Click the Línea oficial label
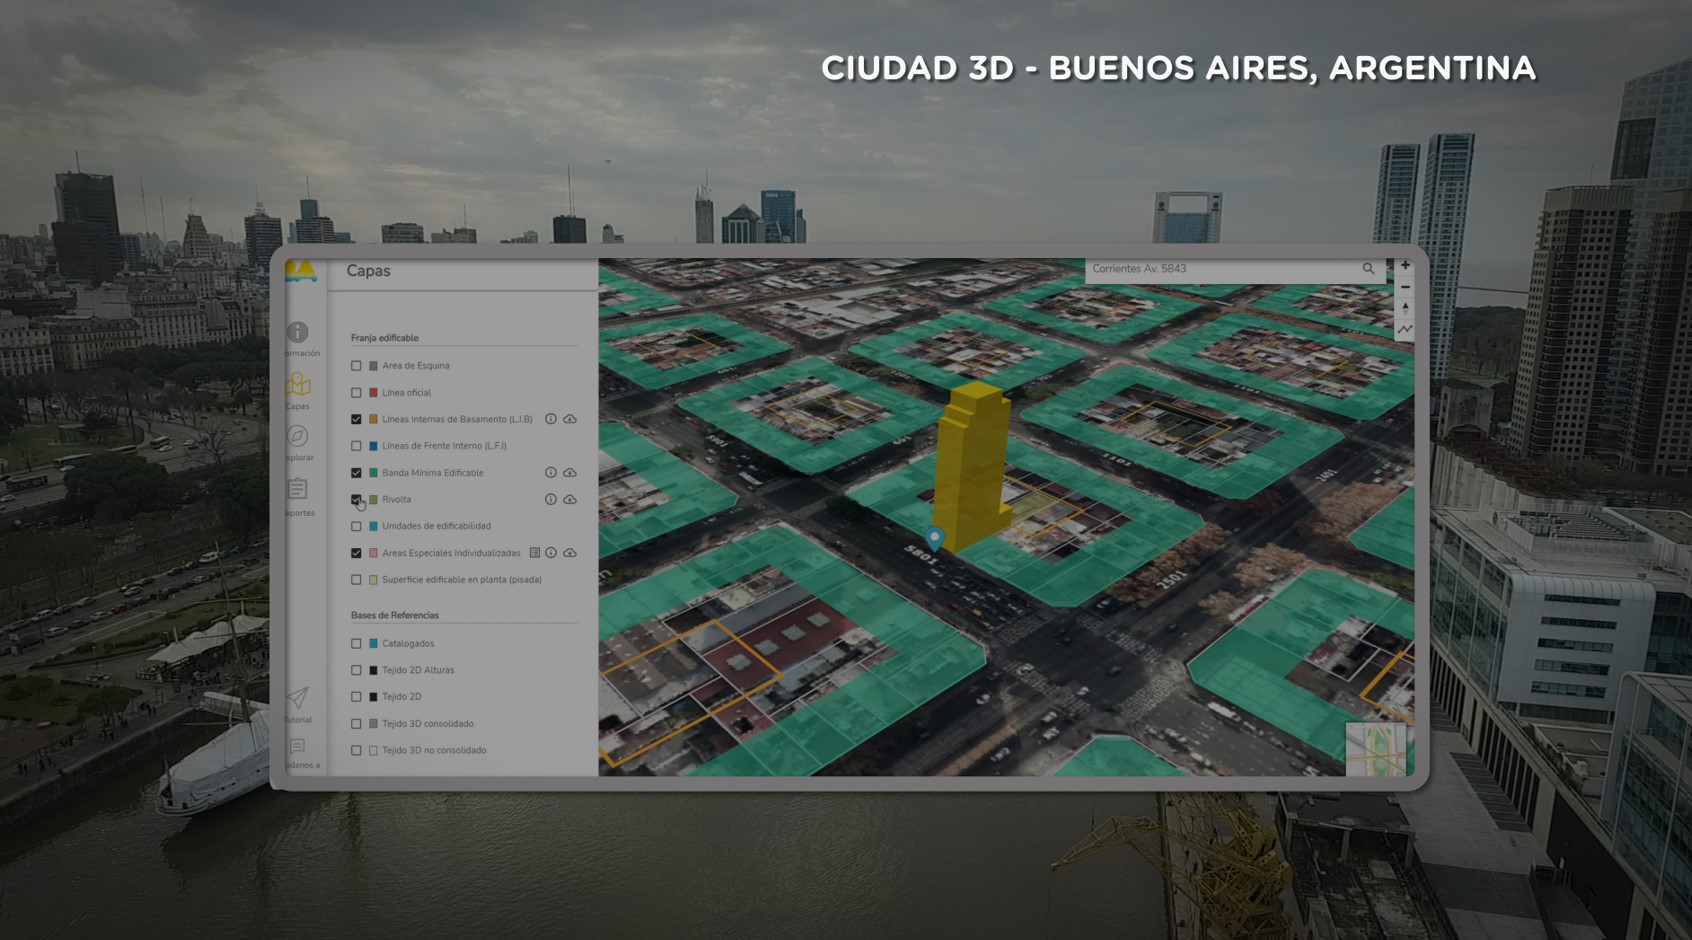The height and width of the screenshot is (940, 1692). click(407, 393)
